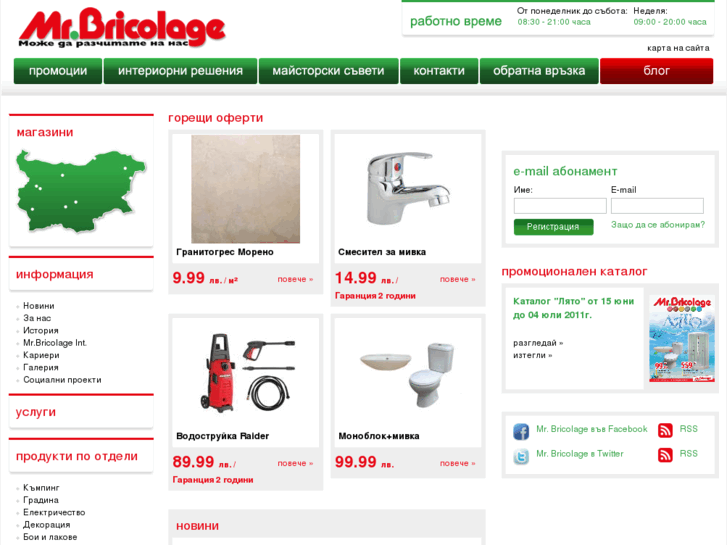Click the RSS icon beside Twitter link

tap(665, 455)
